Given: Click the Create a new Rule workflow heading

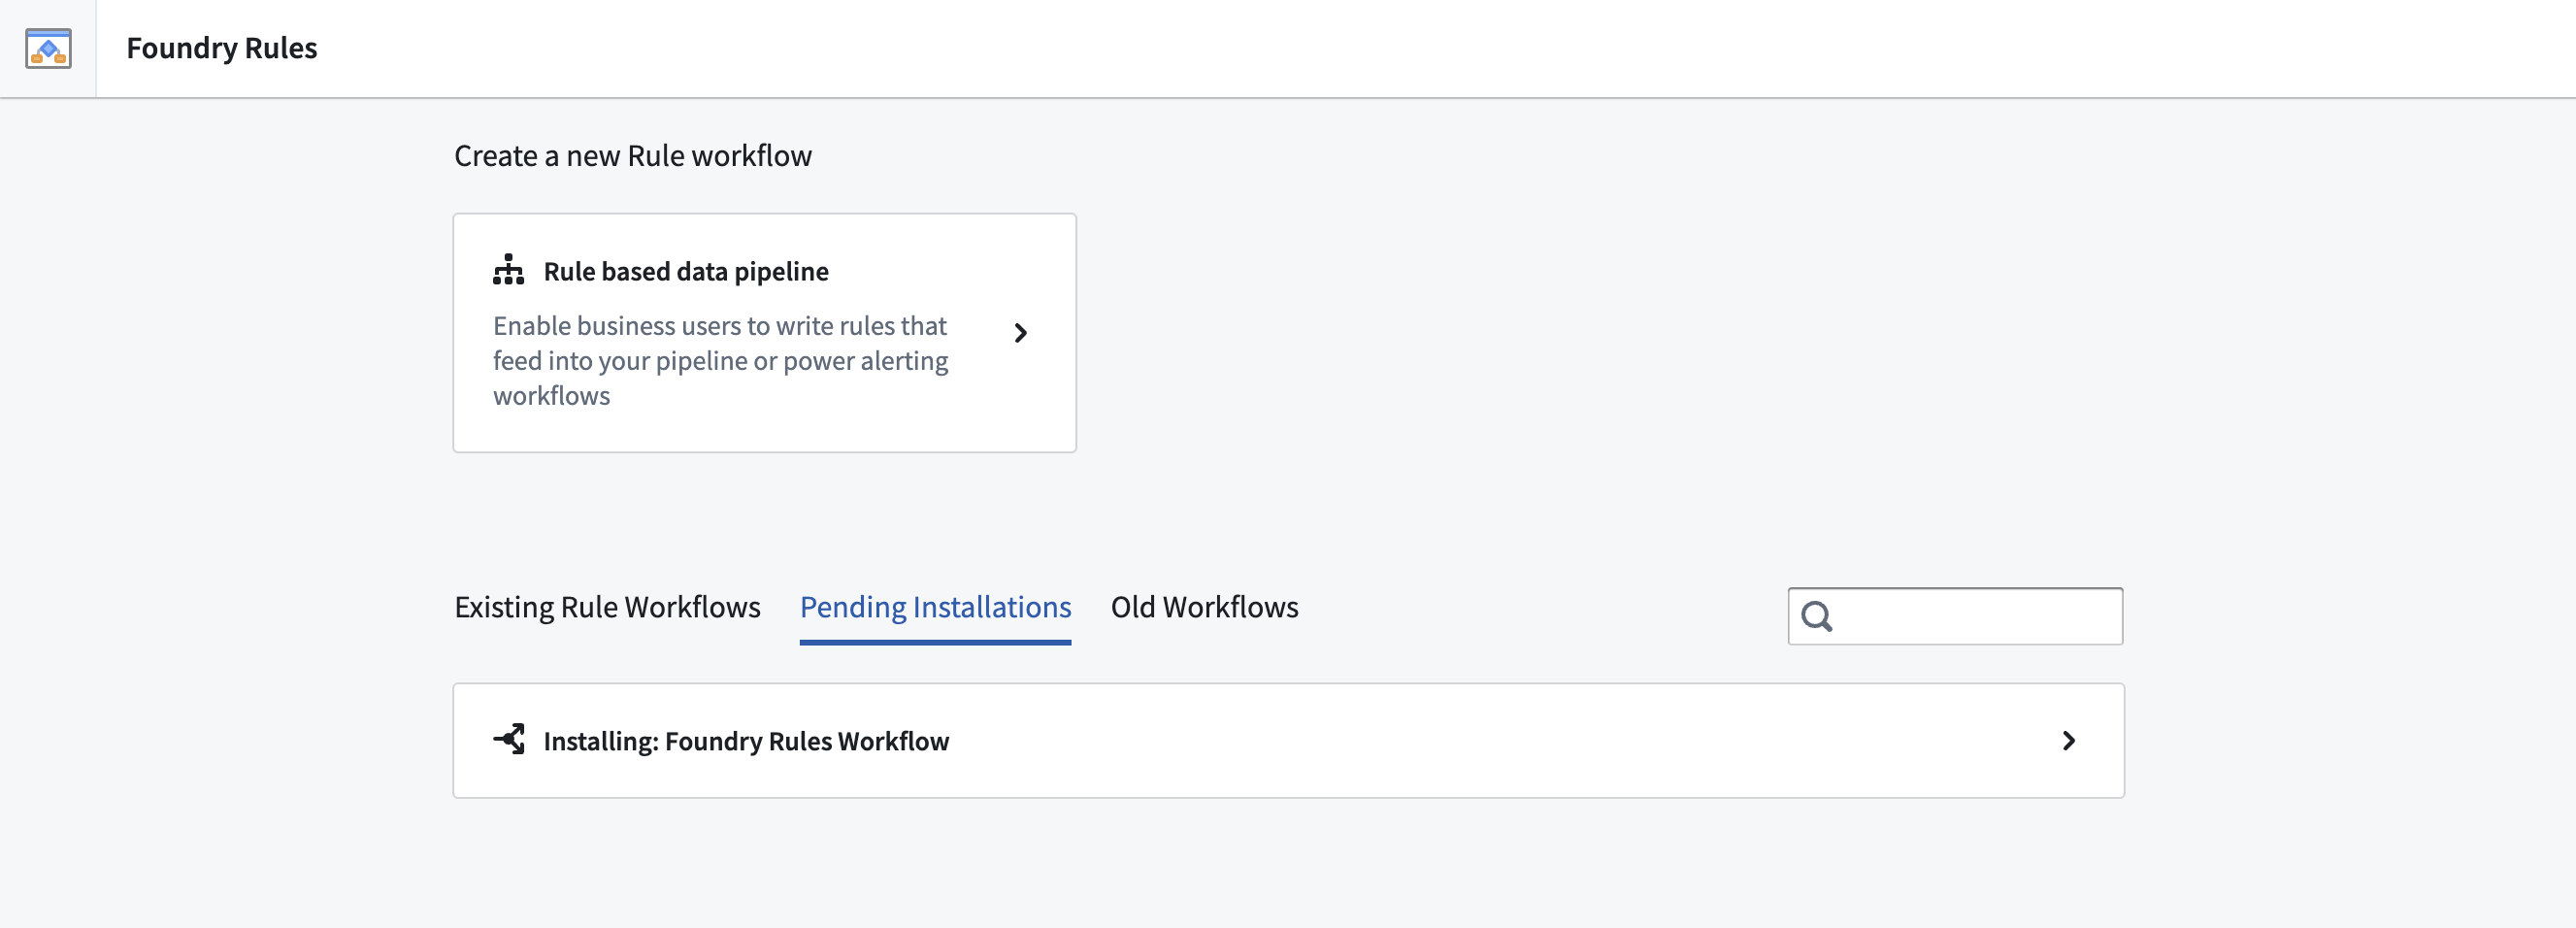Looking at the screenshot, I should [632, 156].
